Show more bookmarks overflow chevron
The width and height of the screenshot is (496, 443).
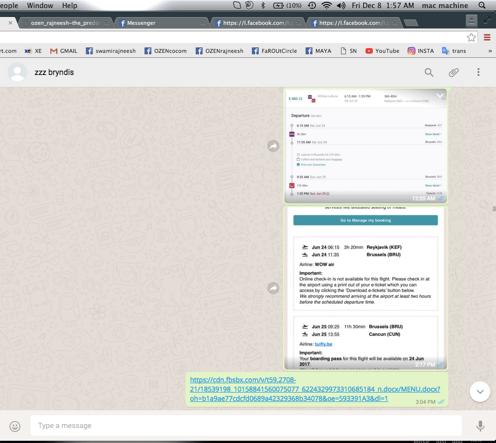(490, 51)
